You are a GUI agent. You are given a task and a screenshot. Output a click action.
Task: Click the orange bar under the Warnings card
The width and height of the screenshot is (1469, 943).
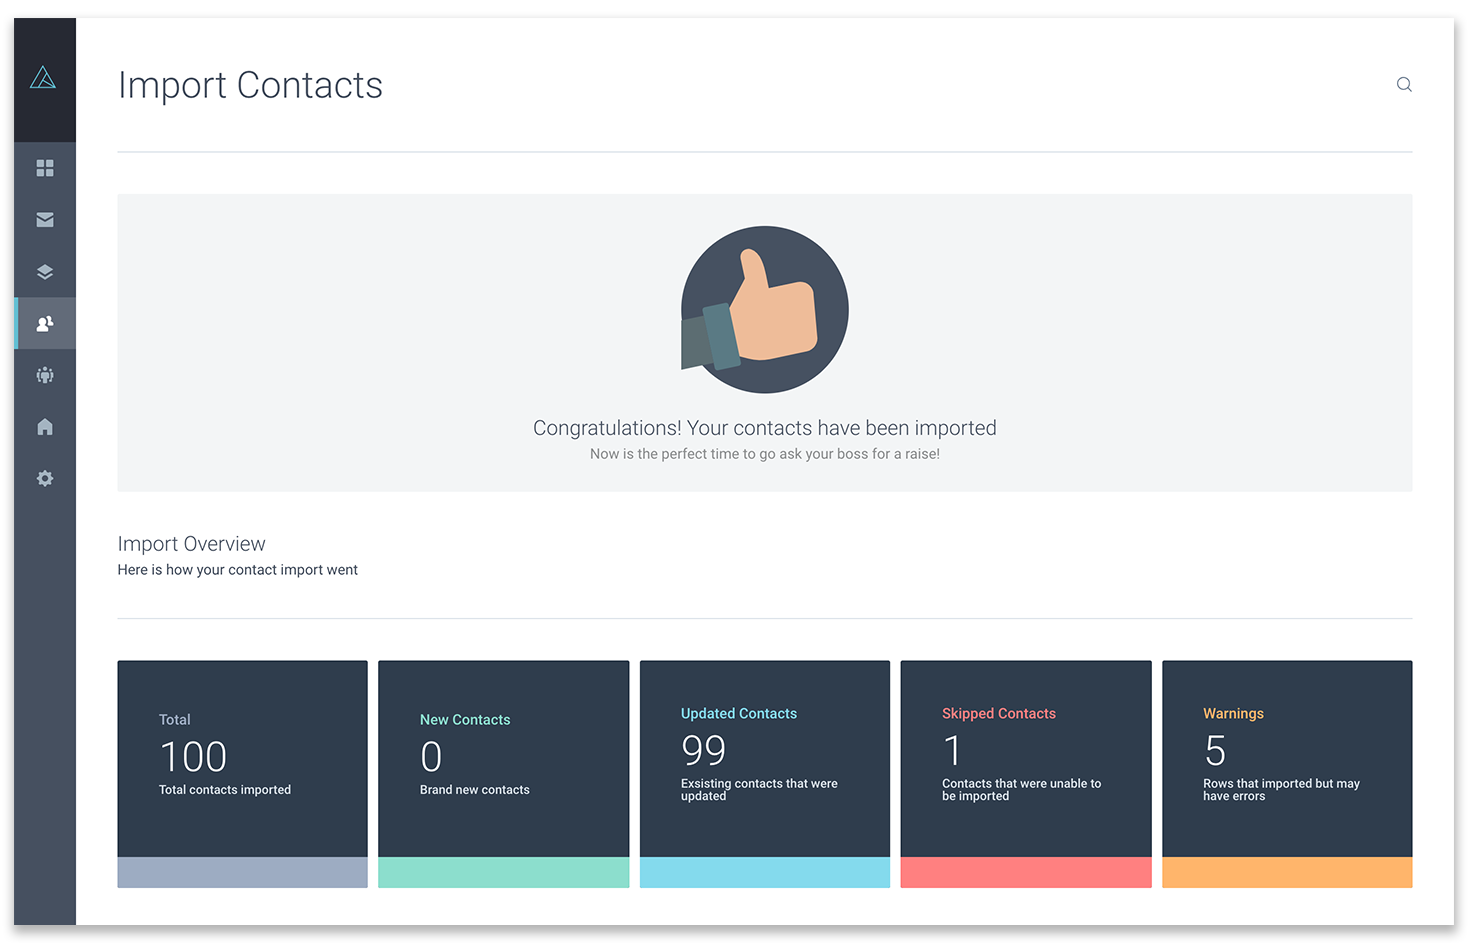coord(1287,872)
